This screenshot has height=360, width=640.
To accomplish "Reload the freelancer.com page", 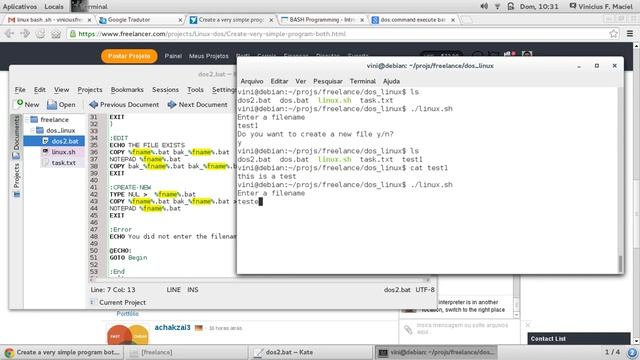I will pos(40,34).
